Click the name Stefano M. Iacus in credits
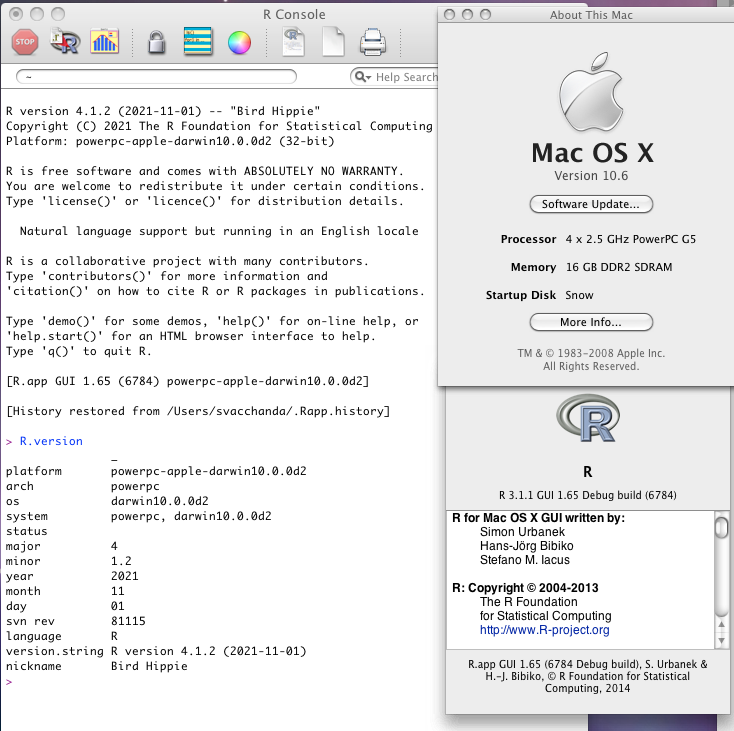The width and height of the screenshot is (734, 731). (x=525, y=560)
